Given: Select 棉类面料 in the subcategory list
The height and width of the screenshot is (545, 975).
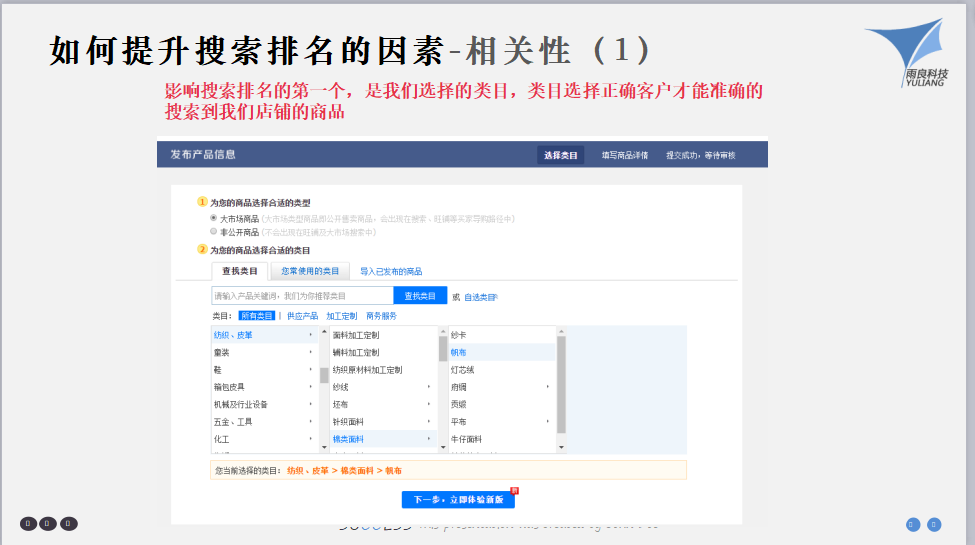Looking at the screenshot, I should (x=383, y=439).
